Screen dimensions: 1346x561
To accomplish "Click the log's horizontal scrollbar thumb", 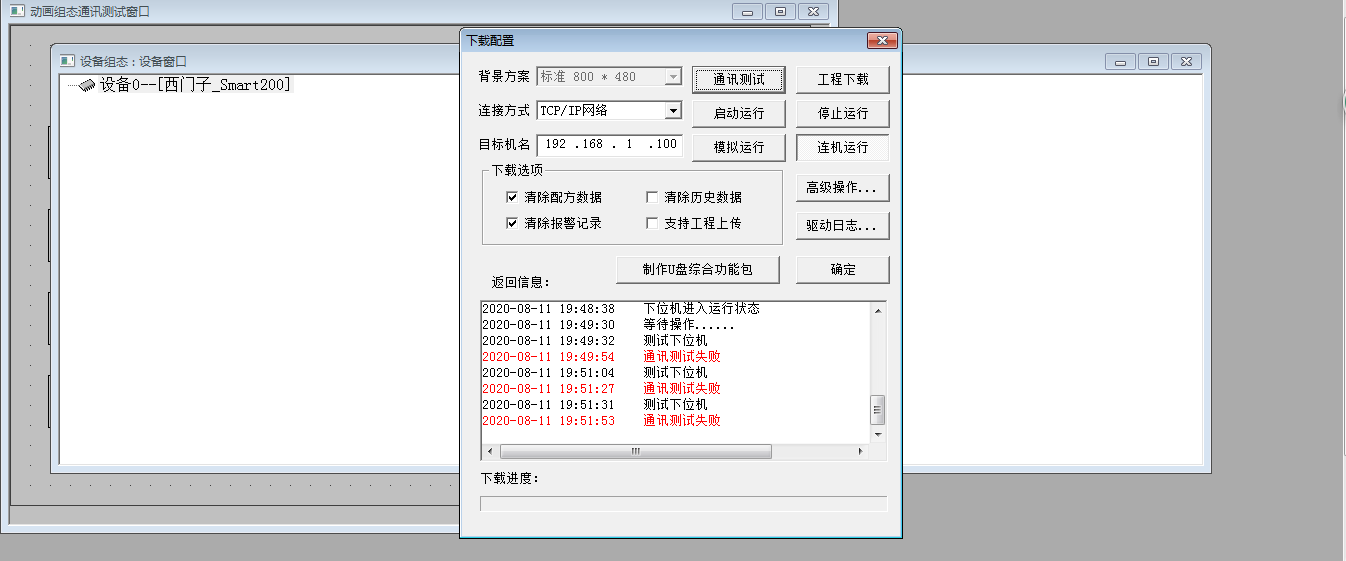I will pos(635,452).
